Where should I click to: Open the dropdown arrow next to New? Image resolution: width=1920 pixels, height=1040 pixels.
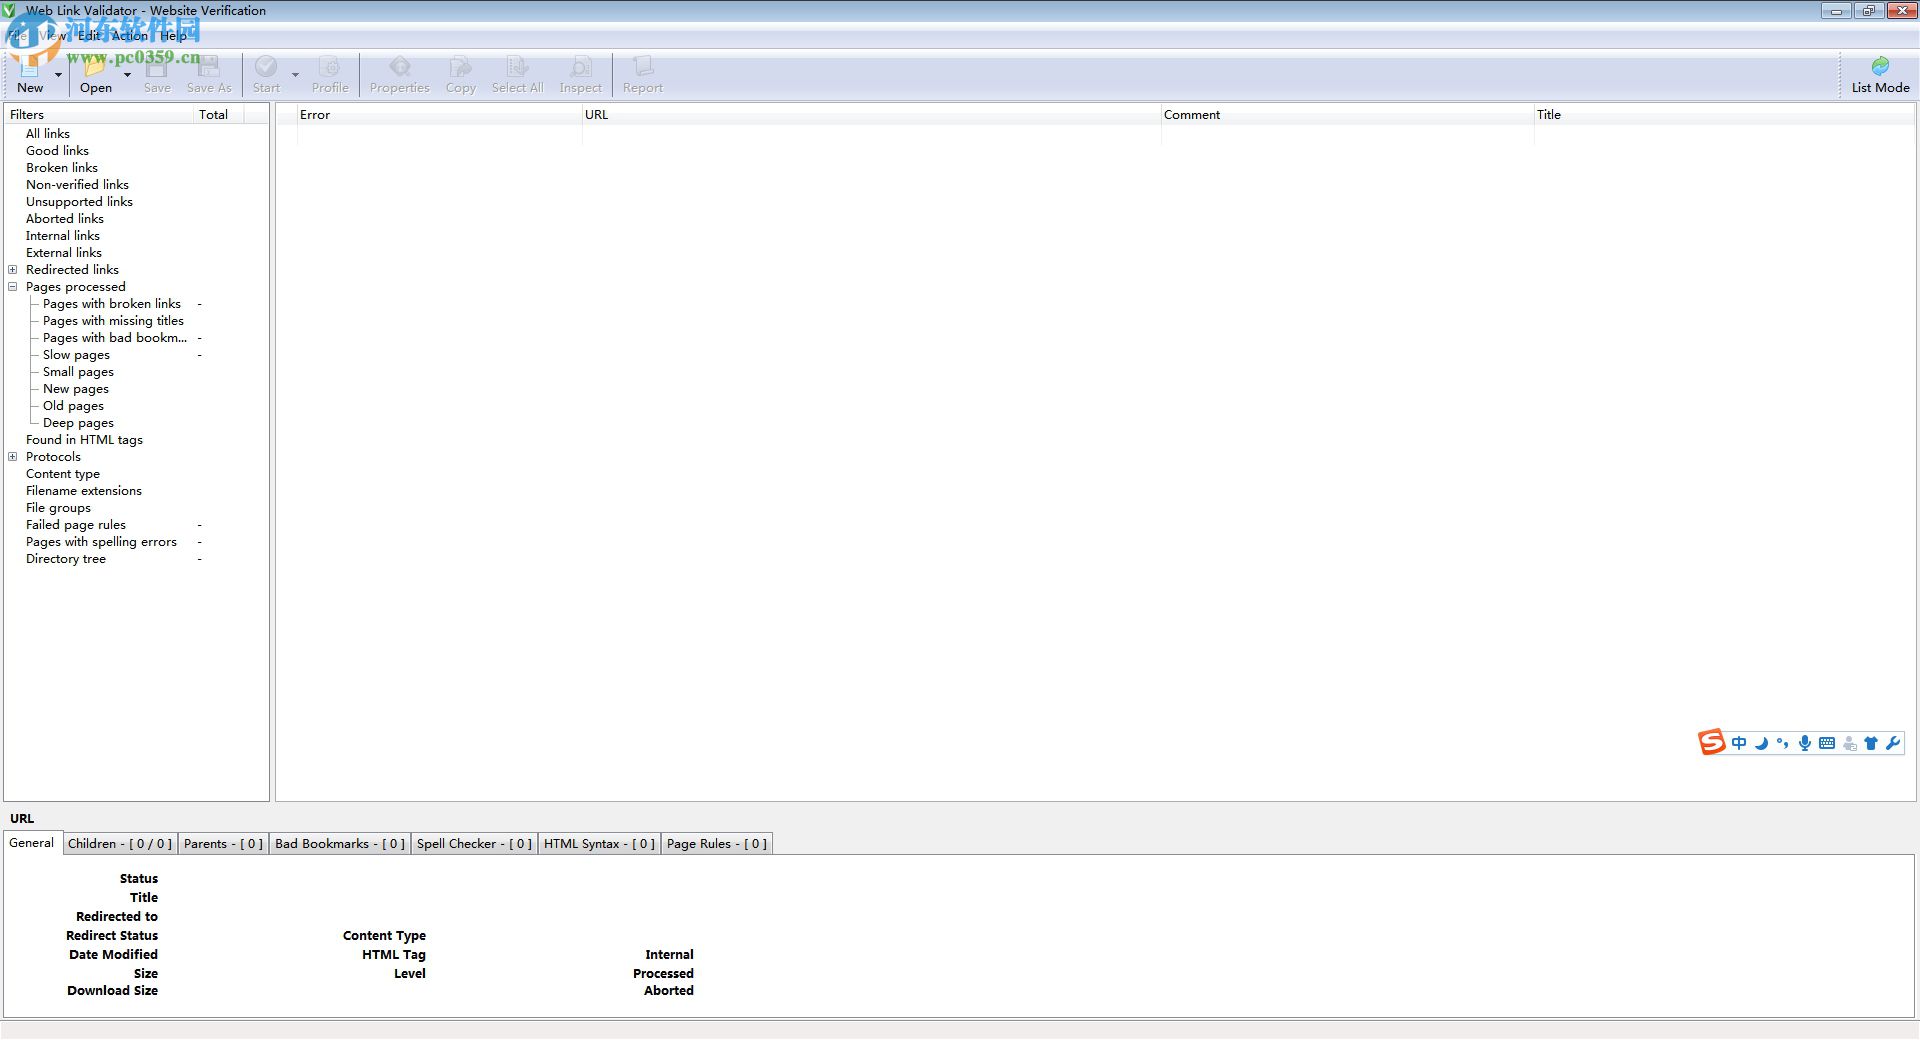pyautogui.click(x=57, y=74)
